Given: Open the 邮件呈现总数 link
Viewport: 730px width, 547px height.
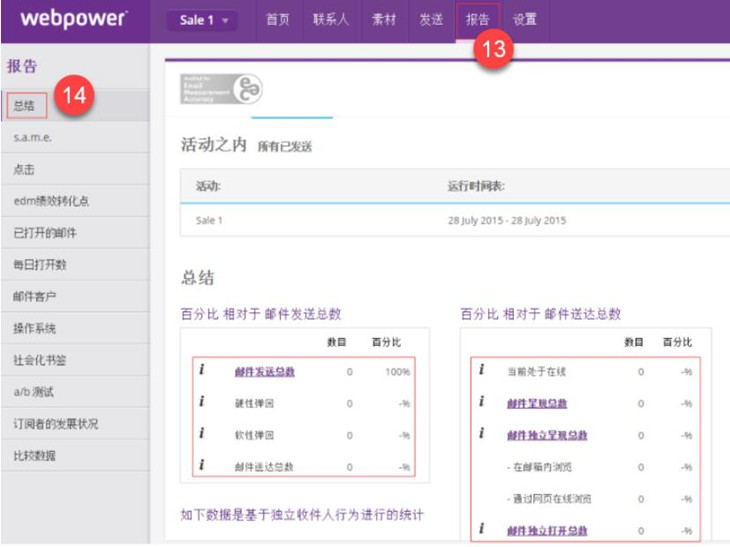Looking at the screenshot, I should click(x=537, y=404).
